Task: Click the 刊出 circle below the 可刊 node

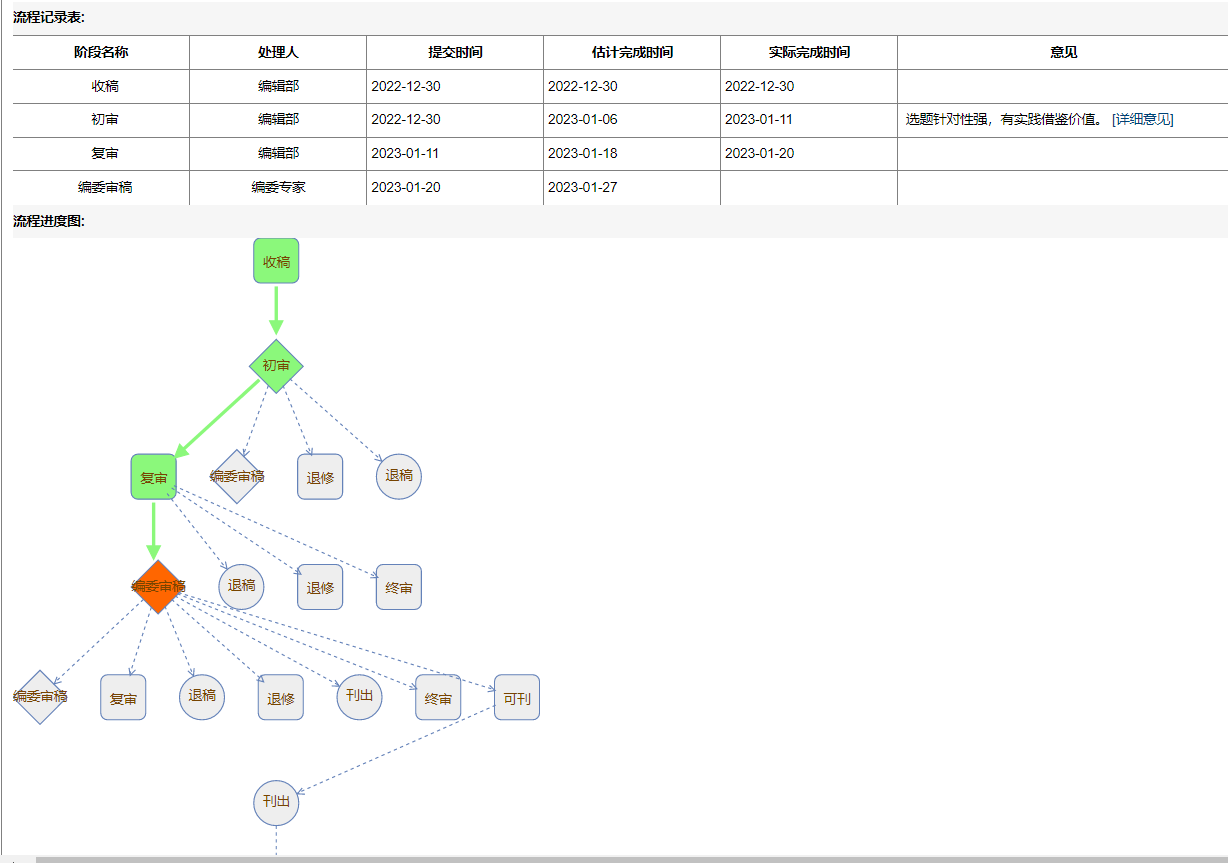Action: click(x=276, y=802)
